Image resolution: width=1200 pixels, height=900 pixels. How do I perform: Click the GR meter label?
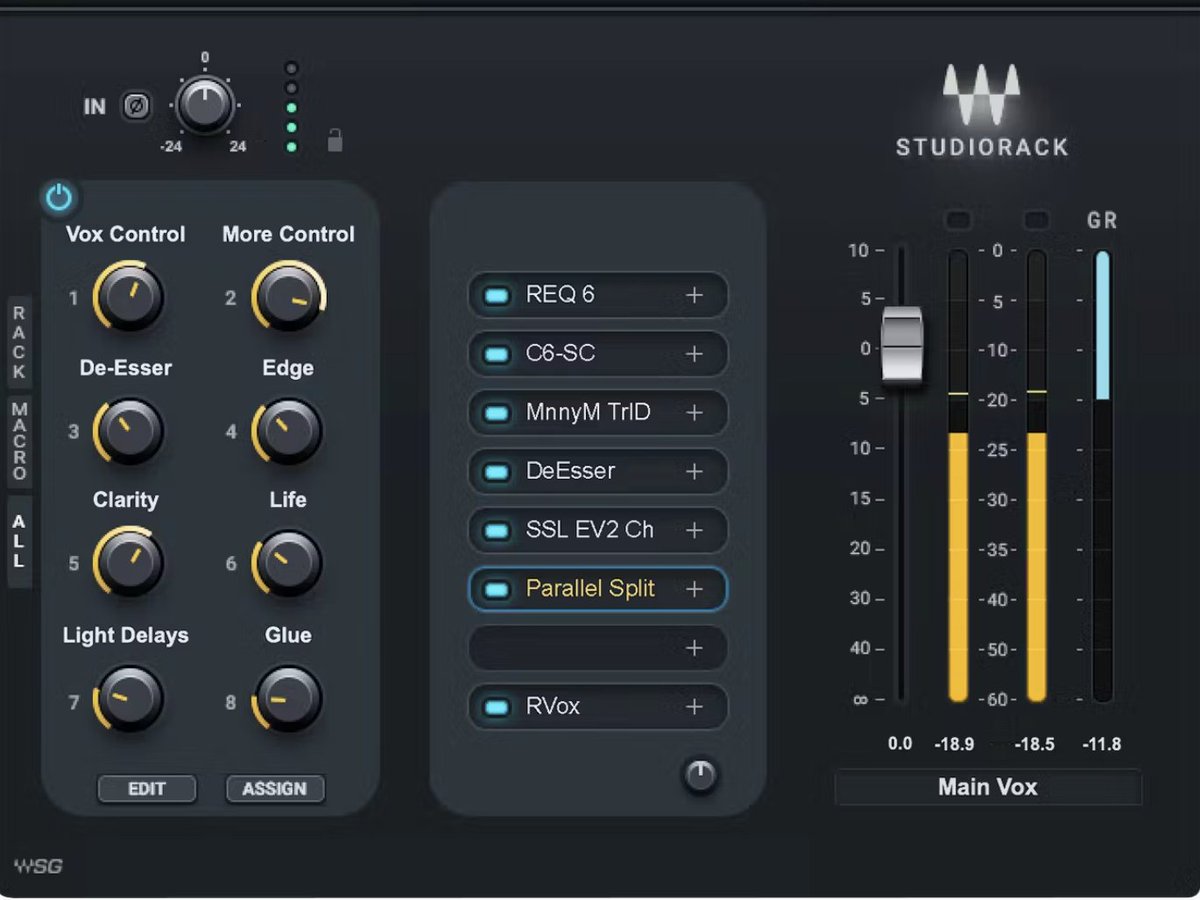tap(1102, 221)
